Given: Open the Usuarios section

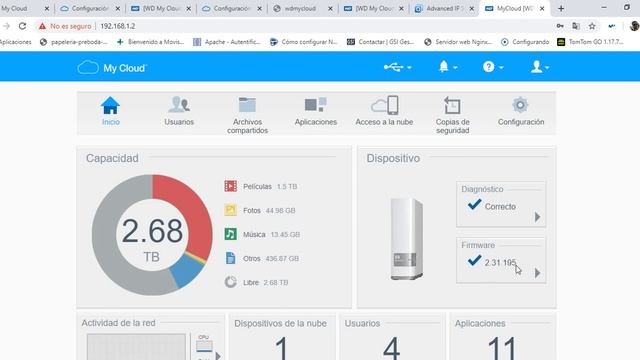Looking at the screenshot, I should click(179, 111).
